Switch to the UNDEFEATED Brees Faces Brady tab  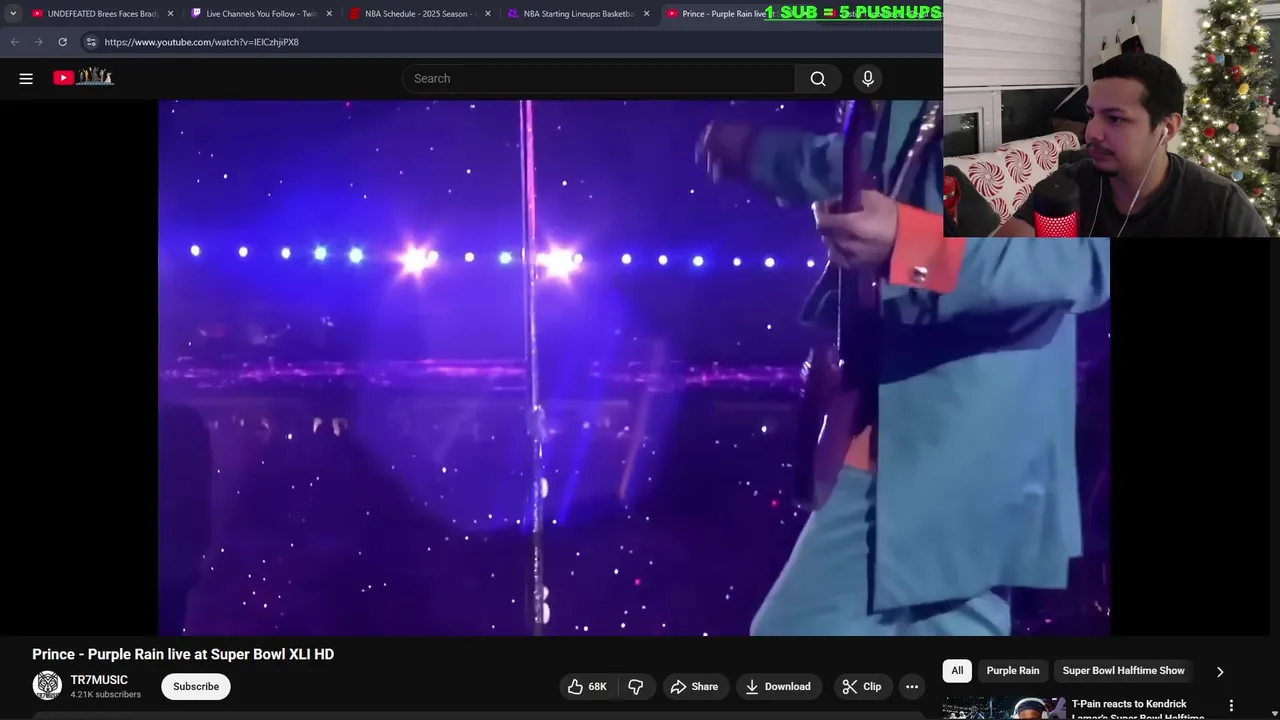coord(103,14)
